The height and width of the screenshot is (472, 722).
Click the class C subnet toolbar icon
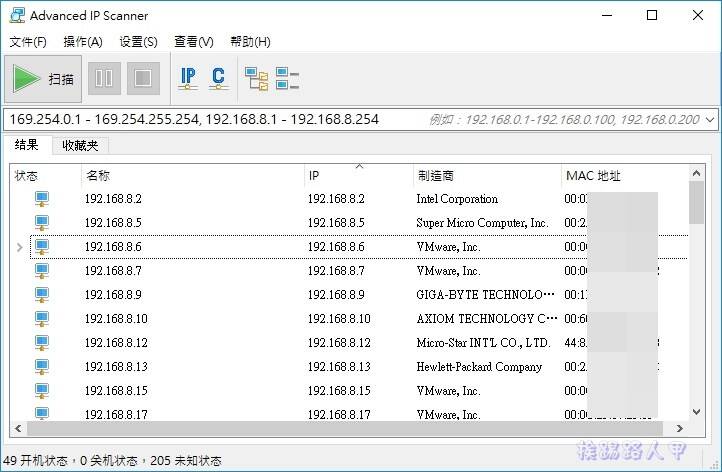tap(218, 78)
